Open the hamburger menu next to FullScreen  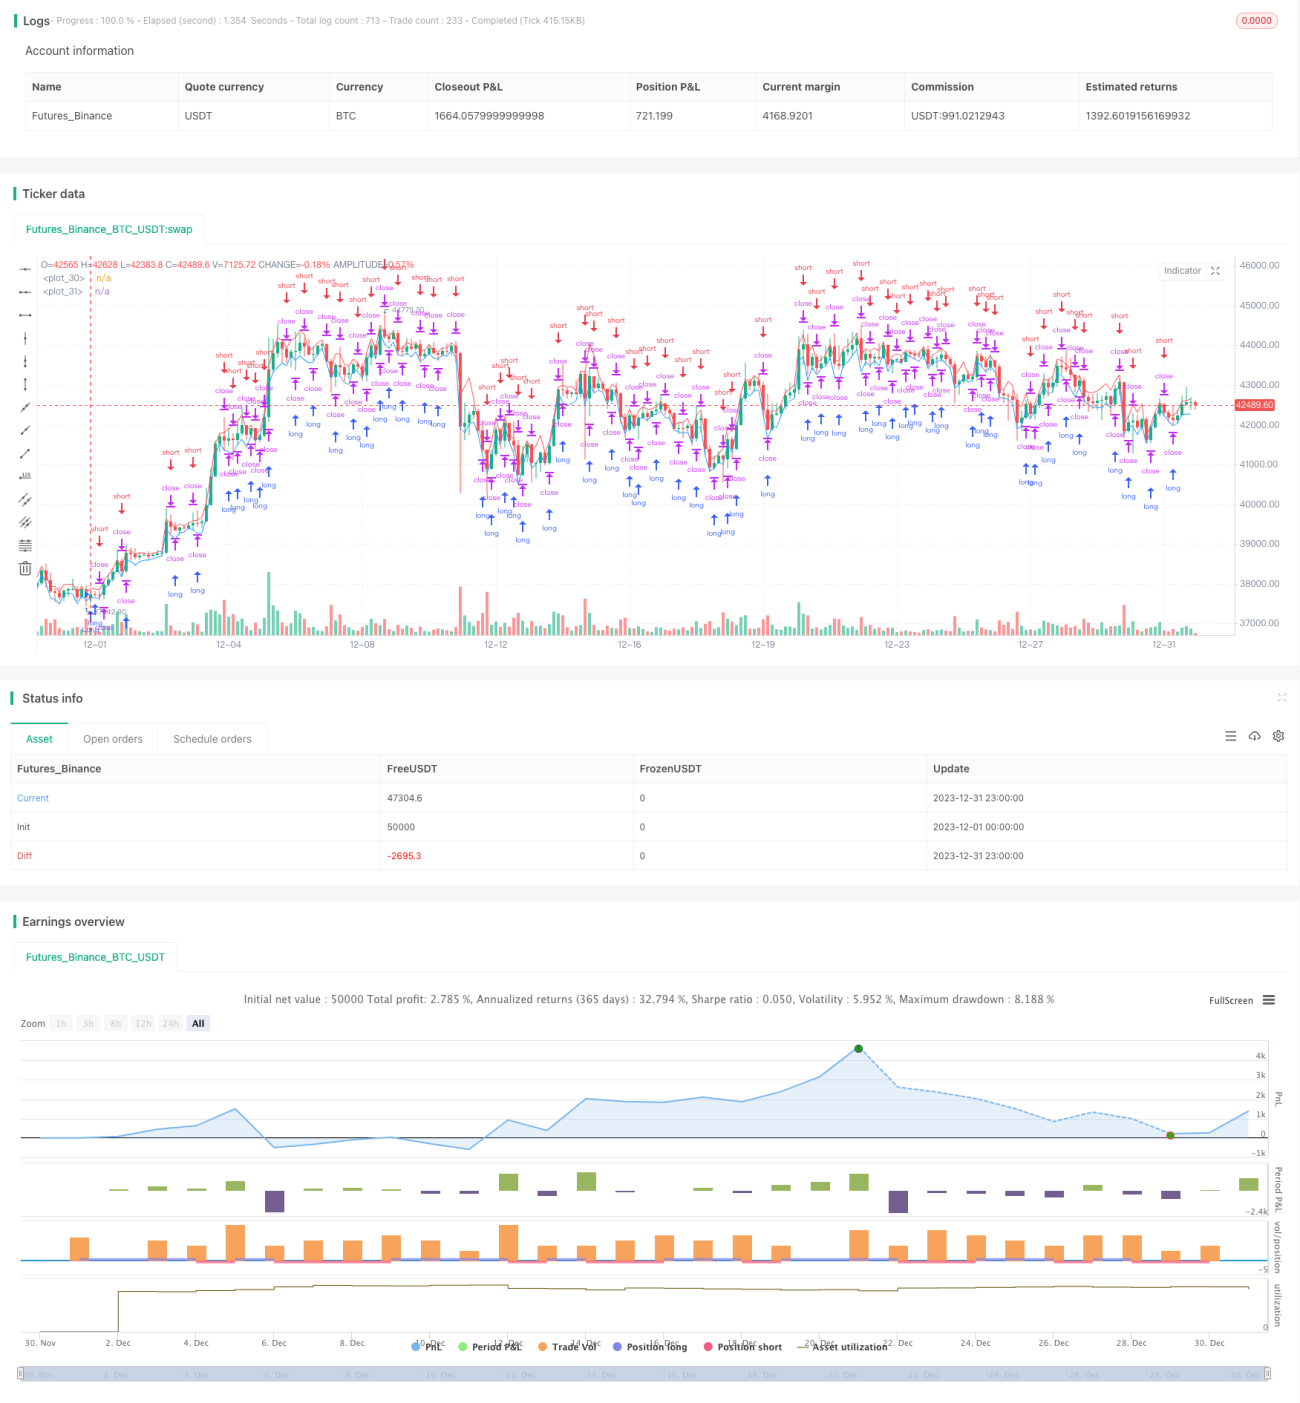tap(1269, 1000)
